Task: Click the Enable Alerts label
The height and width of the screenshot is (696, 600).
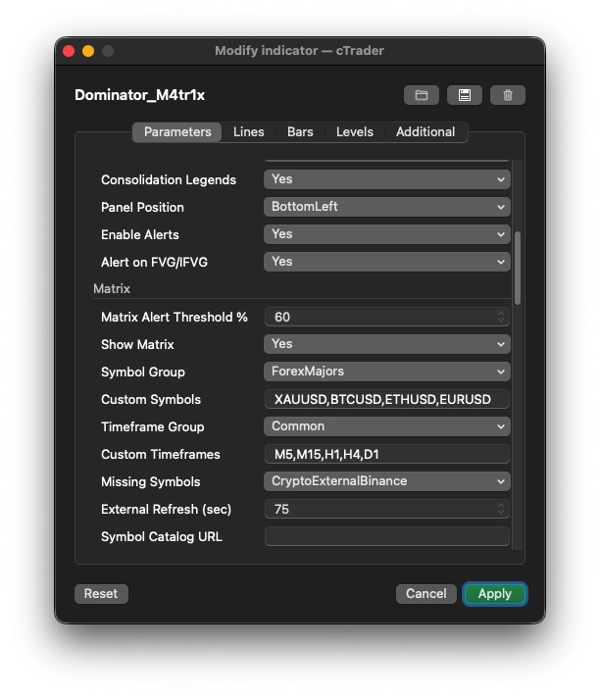Action: 140,235
